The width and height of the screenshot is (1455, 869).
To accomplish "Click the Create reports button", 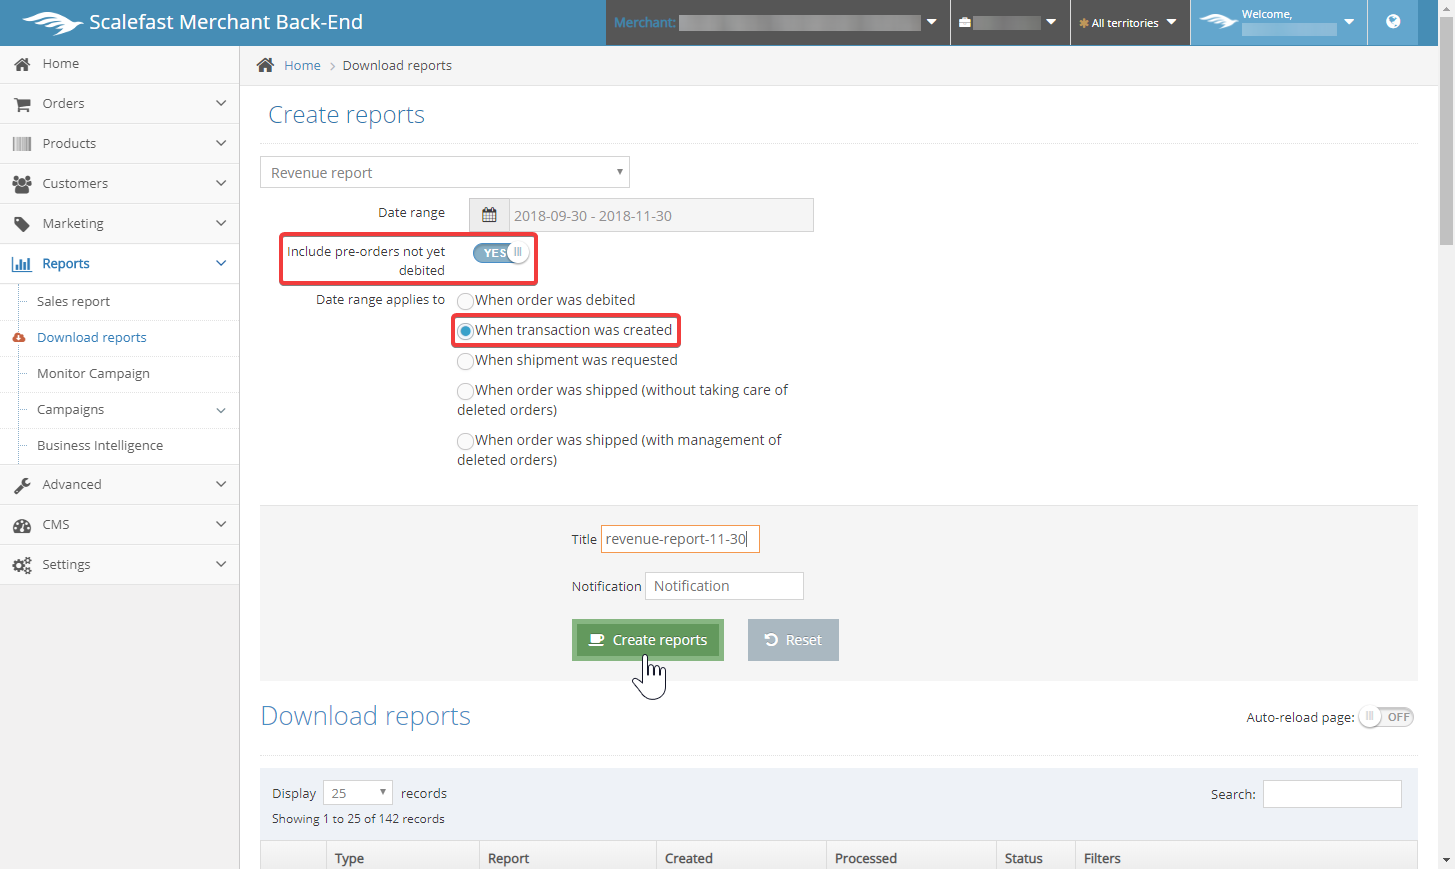I will point(647,640).
